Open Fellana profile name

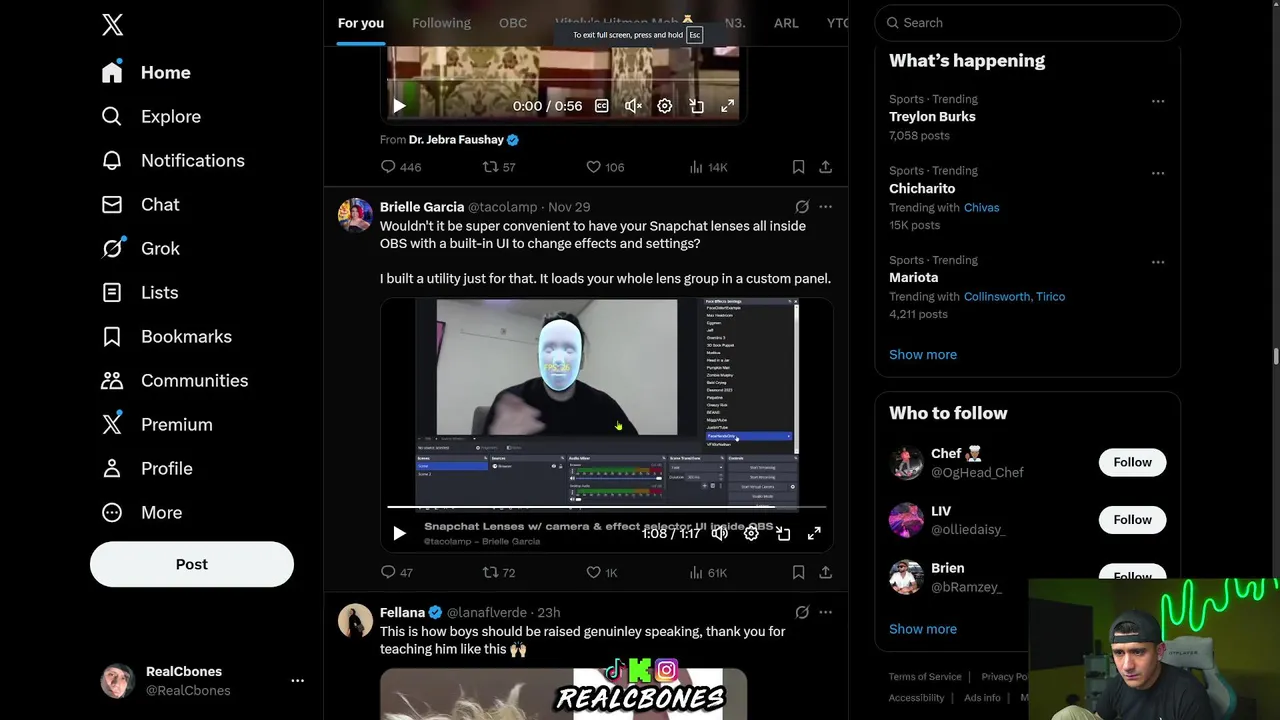click(x=402, y=613)
